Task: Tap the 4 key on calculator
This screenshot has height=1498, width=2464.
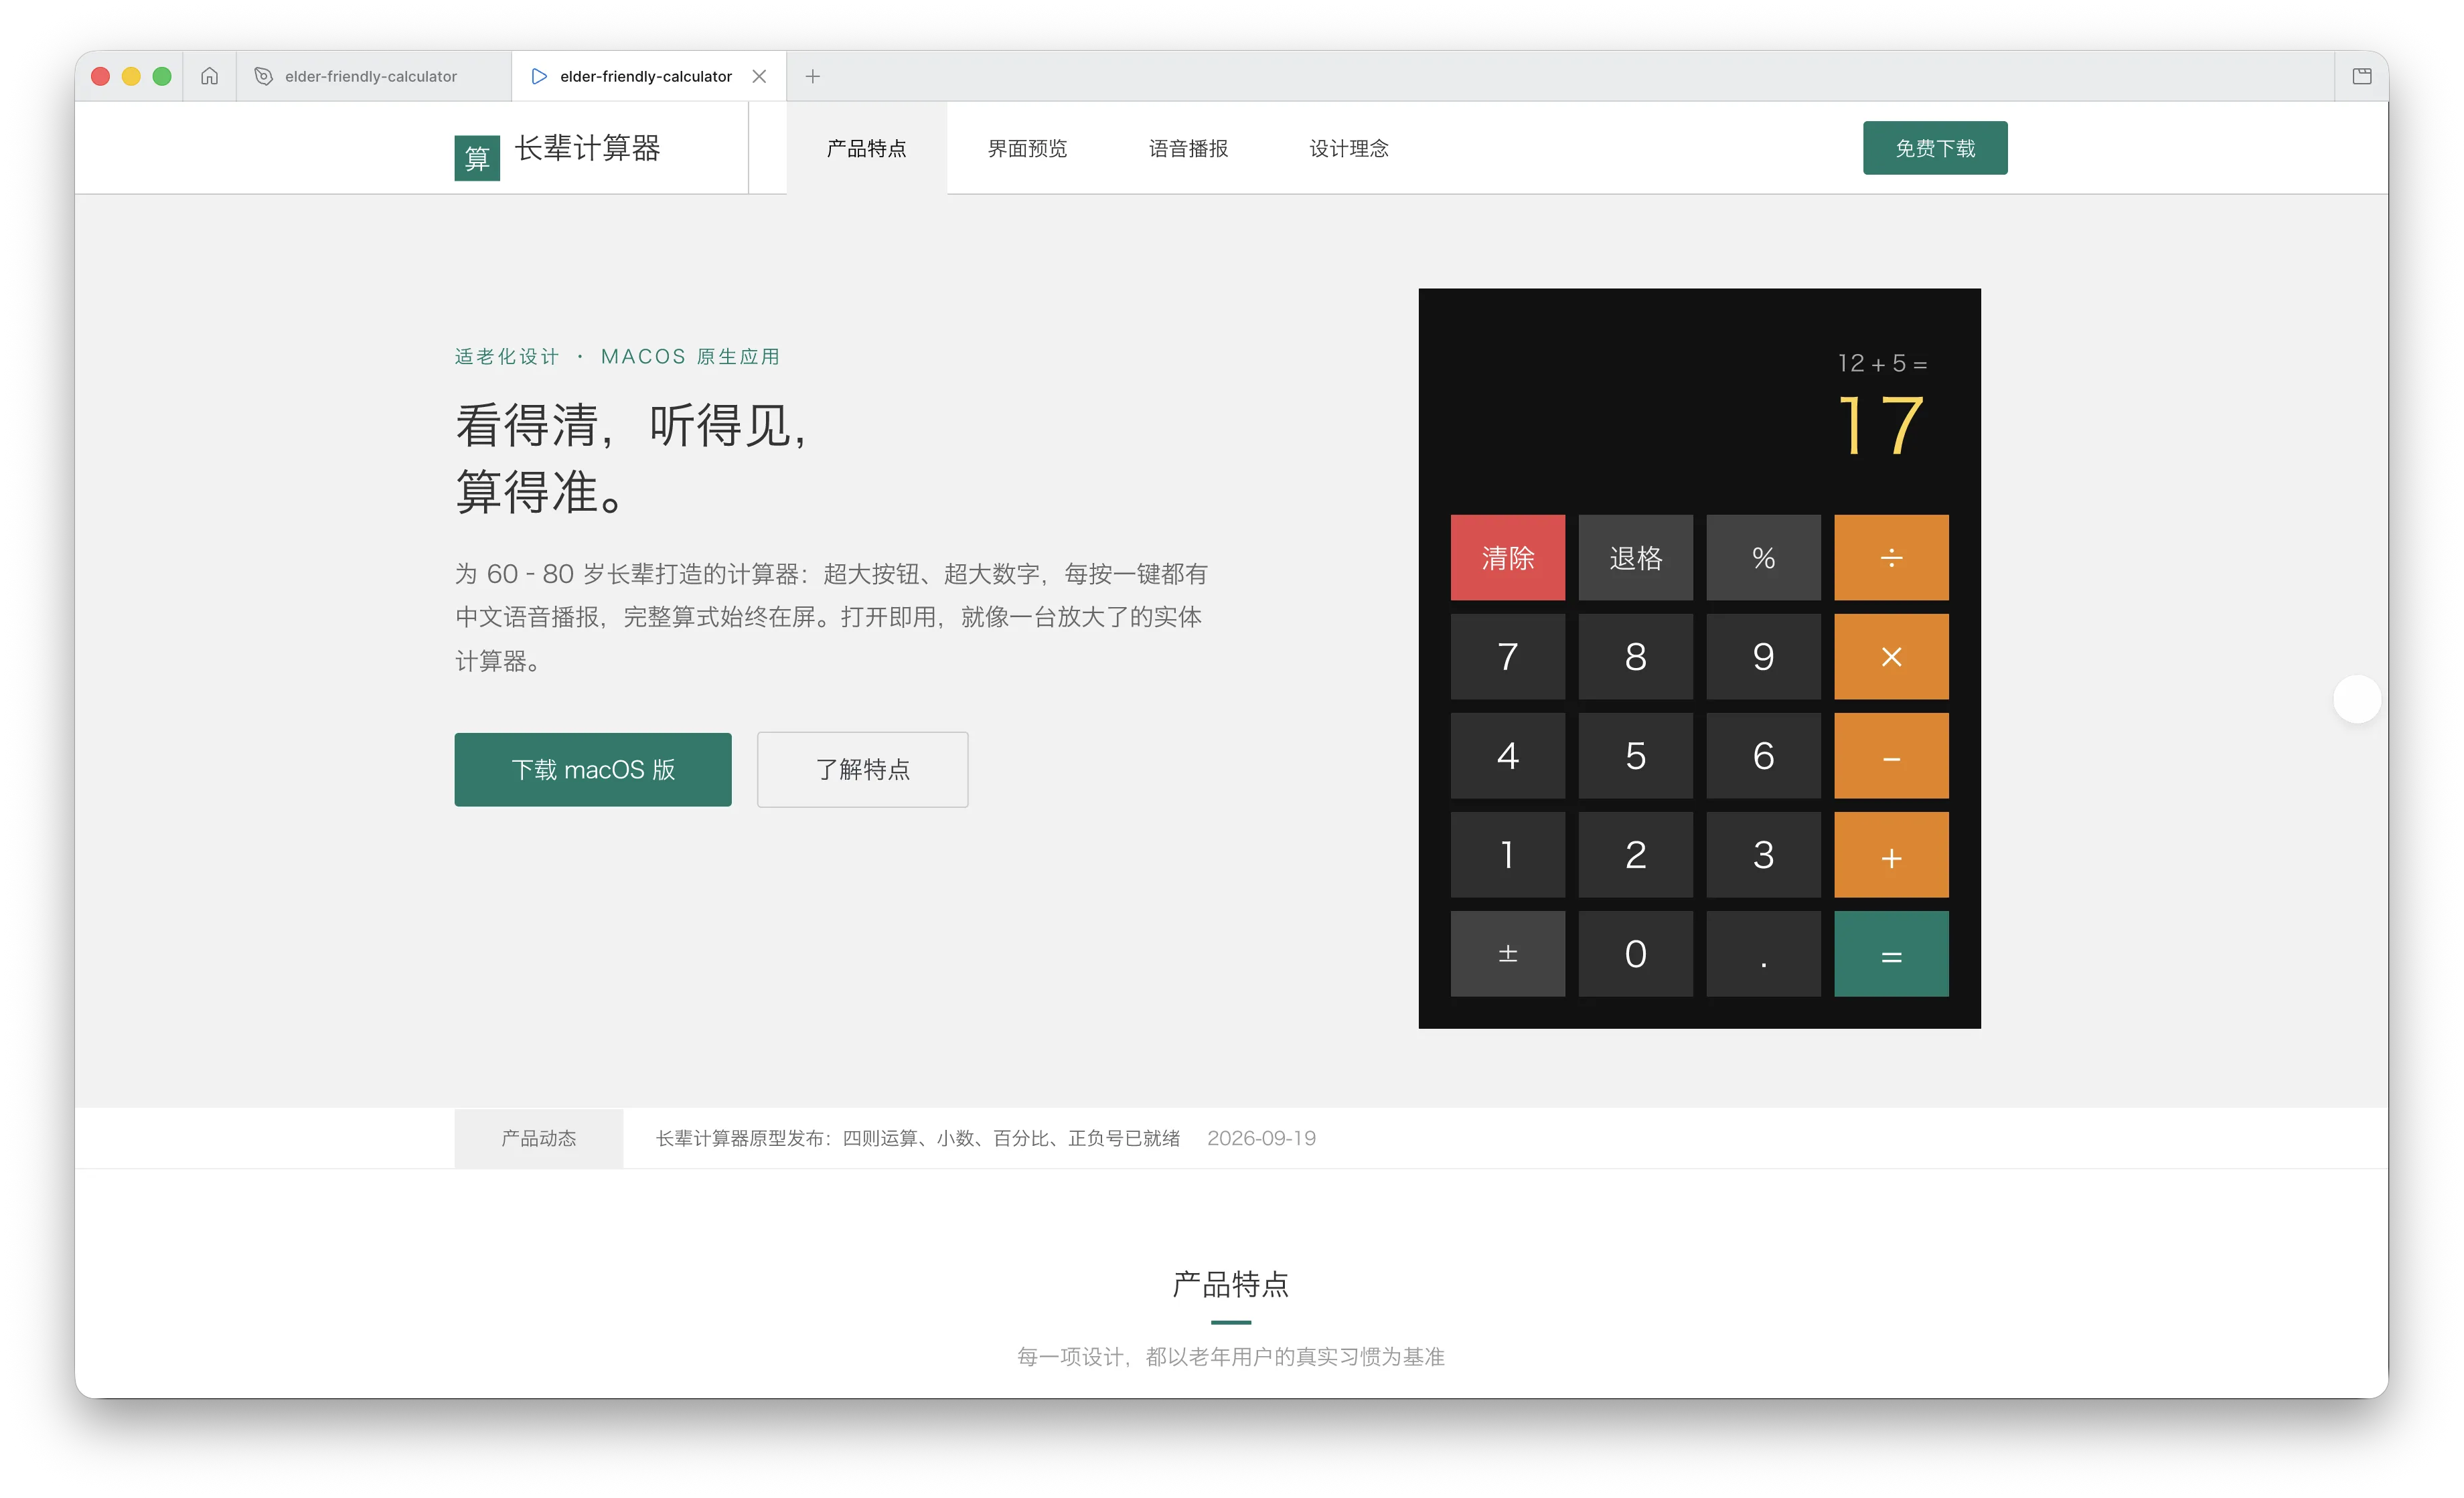Action: [x=1507, y=755]
